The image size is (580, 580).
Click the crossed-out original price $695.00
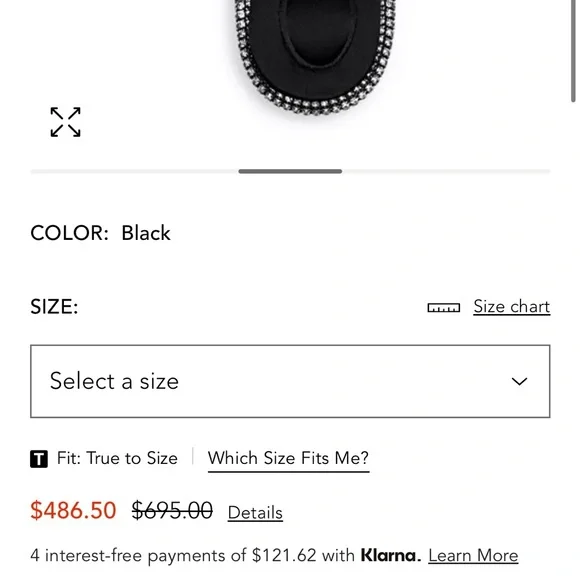click(x=172, y=510)
